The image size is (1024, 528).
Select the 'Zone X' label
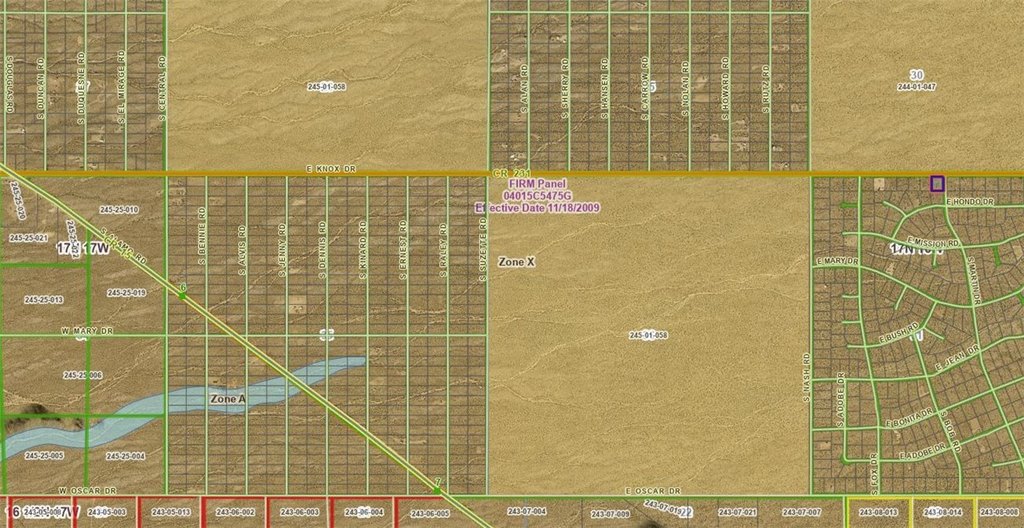tap(517, 262)
